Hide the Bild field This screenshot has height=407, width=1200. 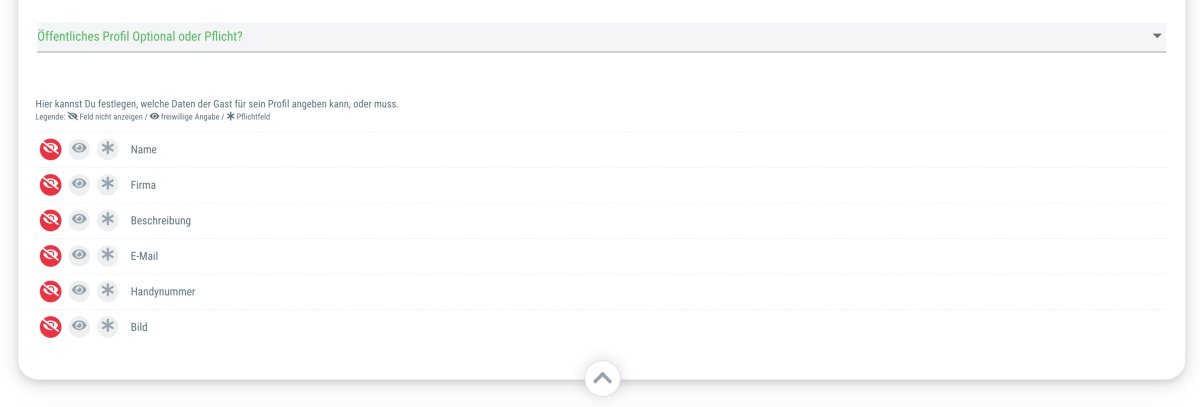pos(50,327)
